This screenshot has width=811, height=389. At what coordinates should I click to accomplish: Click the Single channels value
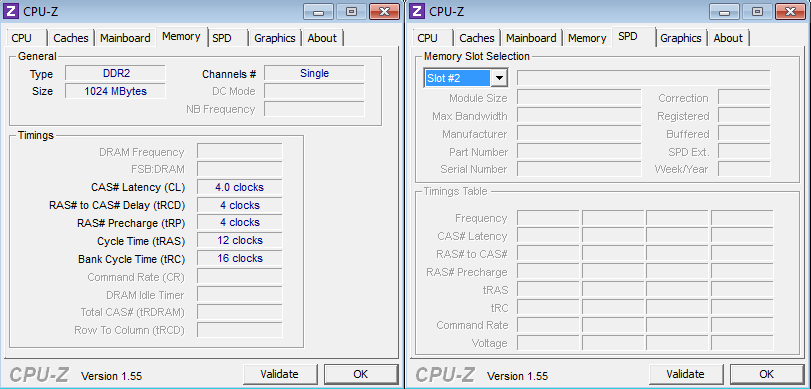[x=314, y=73]
